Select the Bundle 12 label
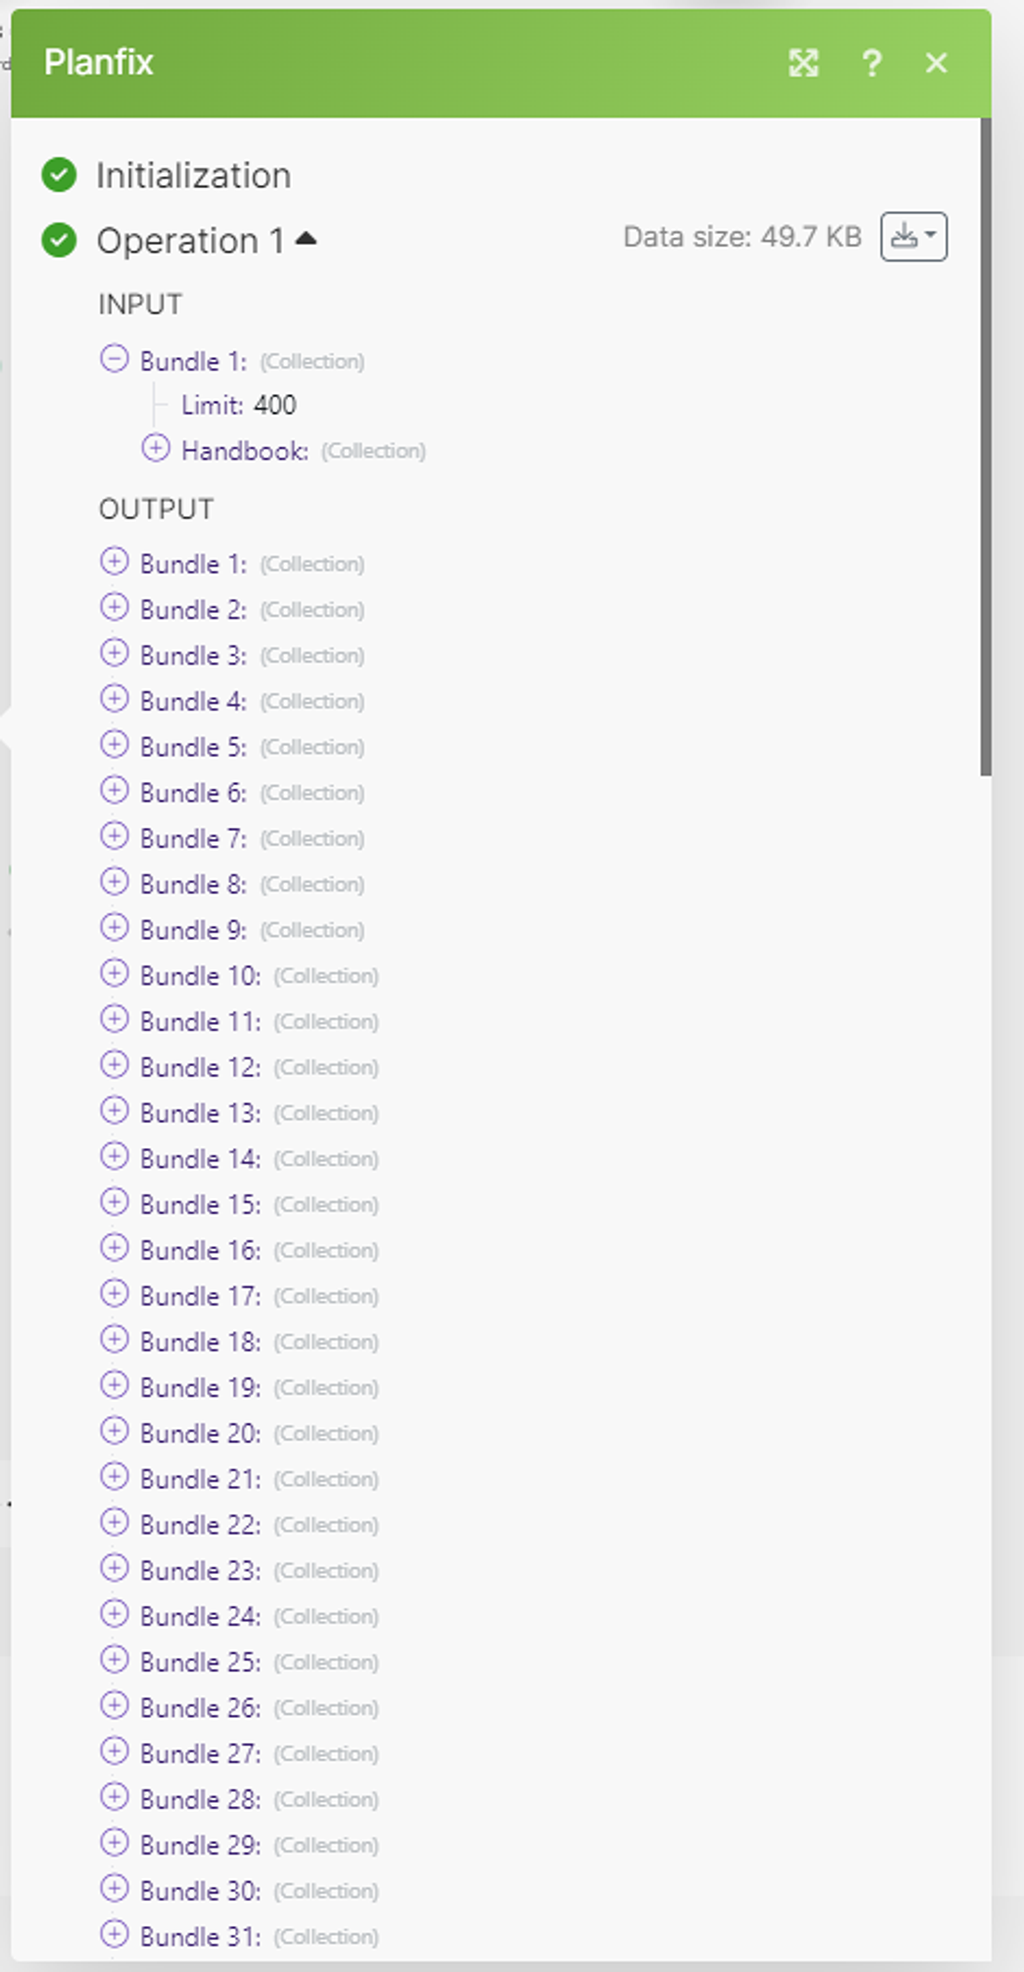This screenshot has width=1024, height=1972. coord(200,1068)
